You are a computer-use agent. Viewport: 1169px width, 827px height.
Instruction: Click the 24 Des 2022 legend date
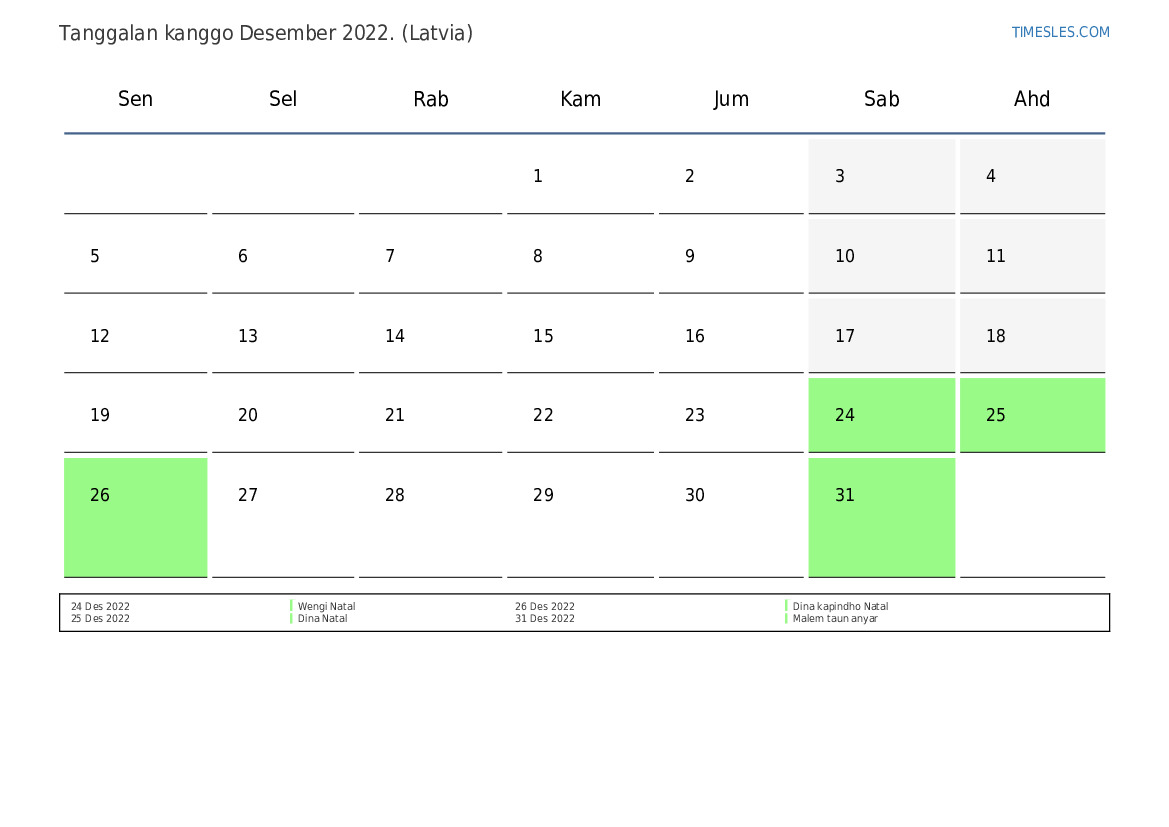pos(100,606)
